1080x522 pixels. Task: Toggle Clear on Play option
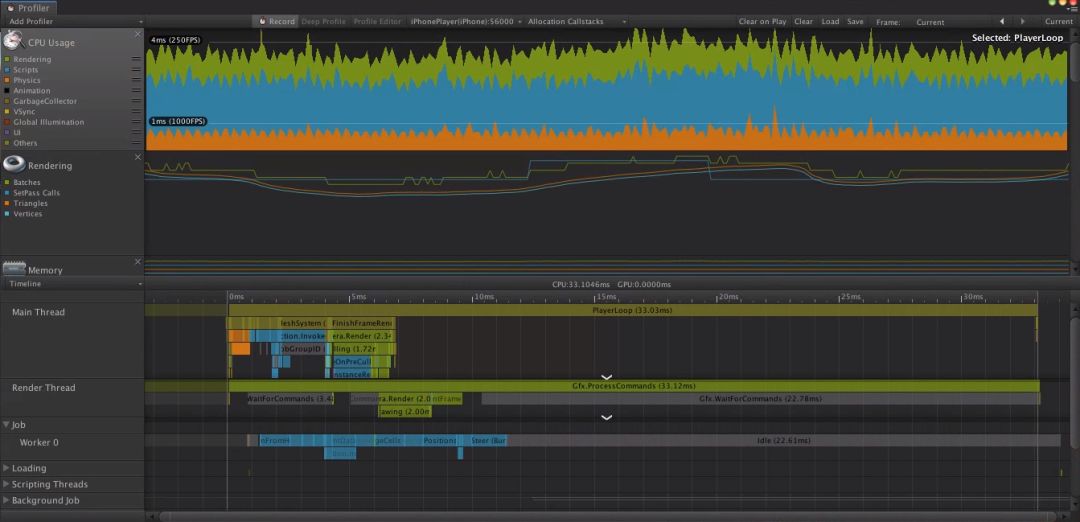(762, 21)
